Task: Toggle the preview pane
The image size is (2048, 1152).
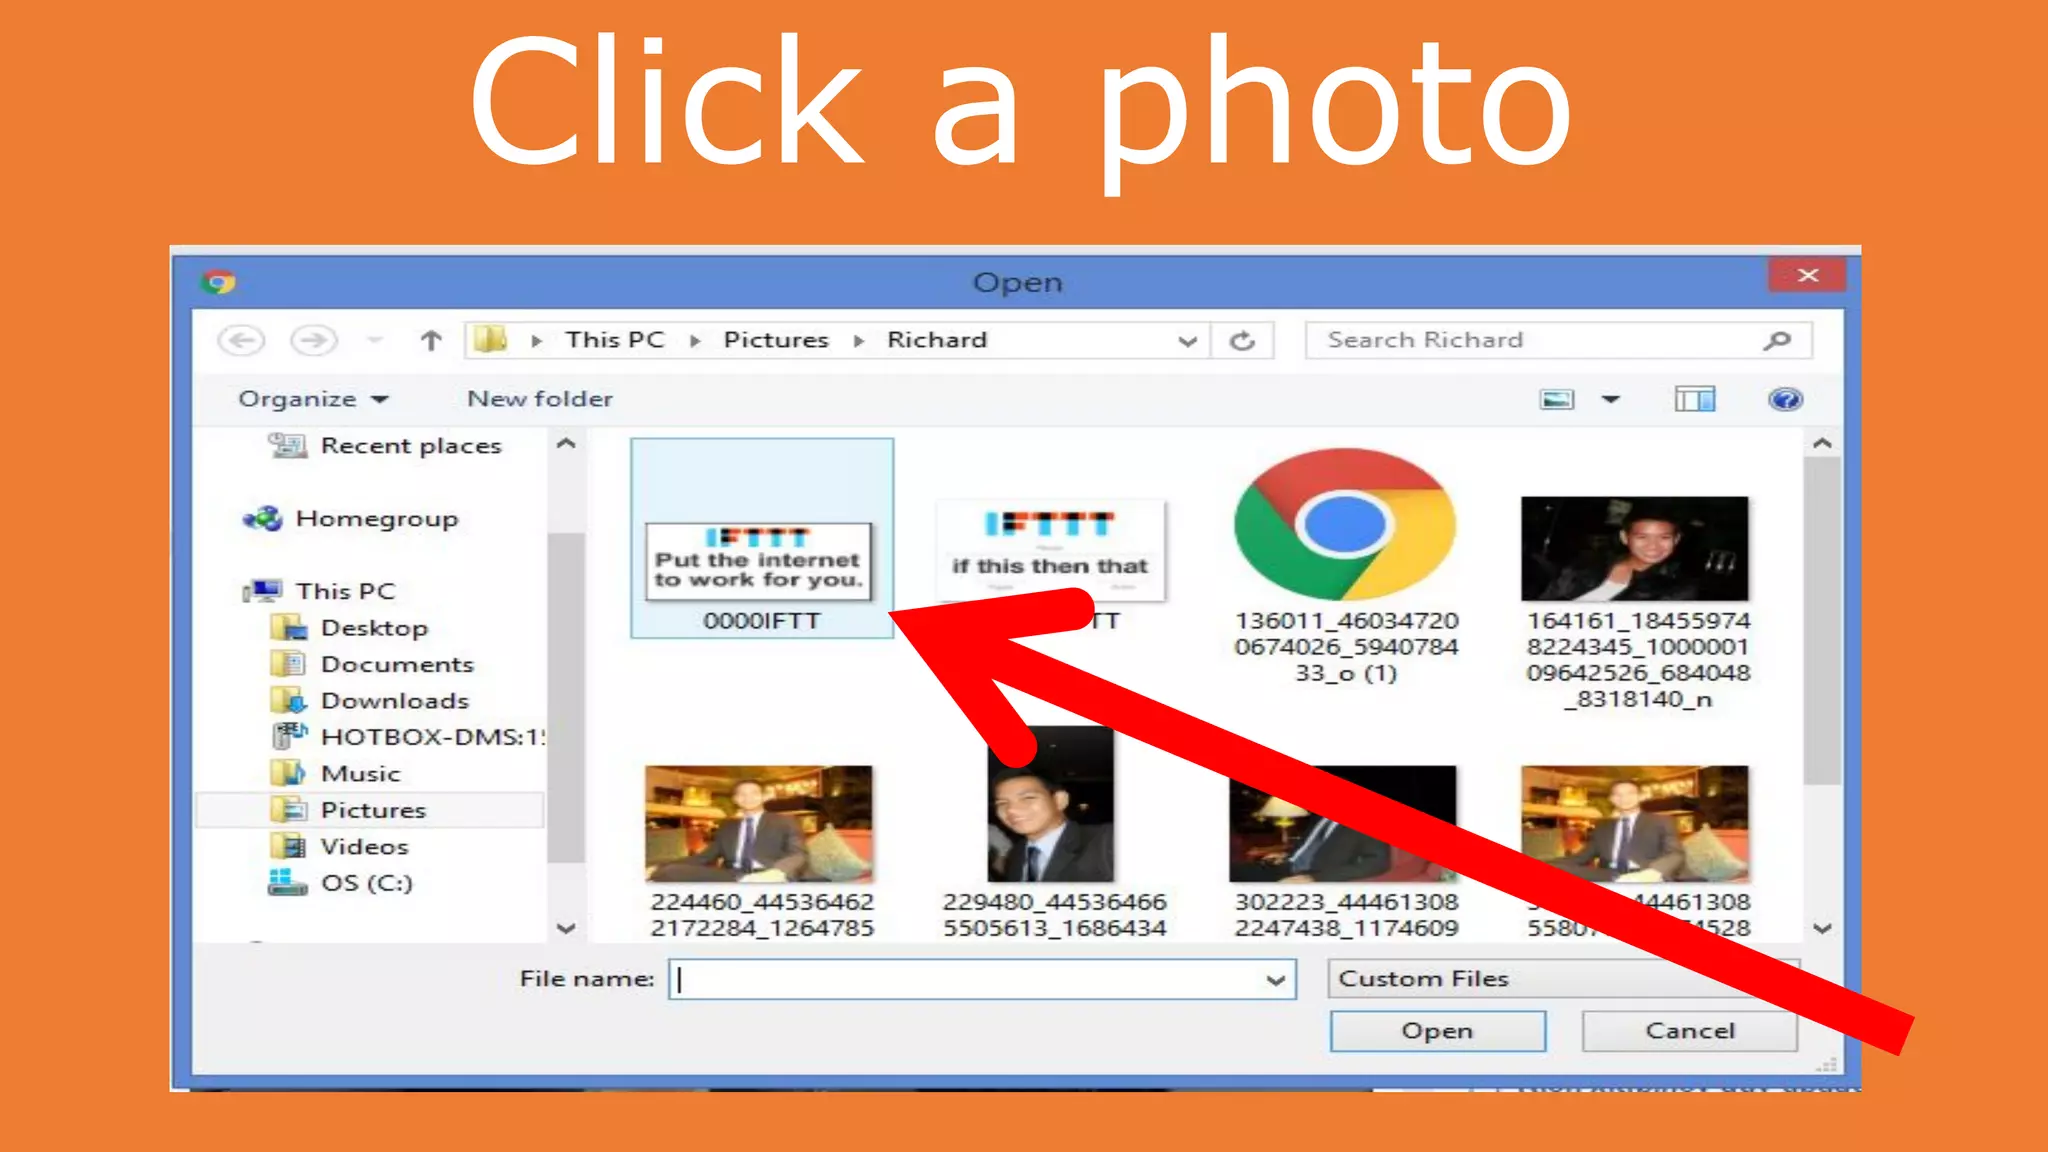Action: tap(1695, 400)
